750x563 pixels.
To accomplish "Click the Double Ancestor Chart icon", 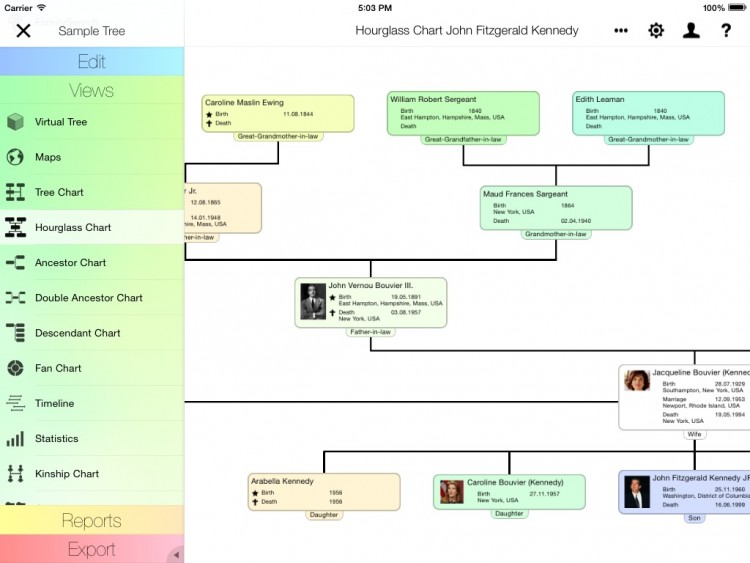I will (x=15, y=298).
